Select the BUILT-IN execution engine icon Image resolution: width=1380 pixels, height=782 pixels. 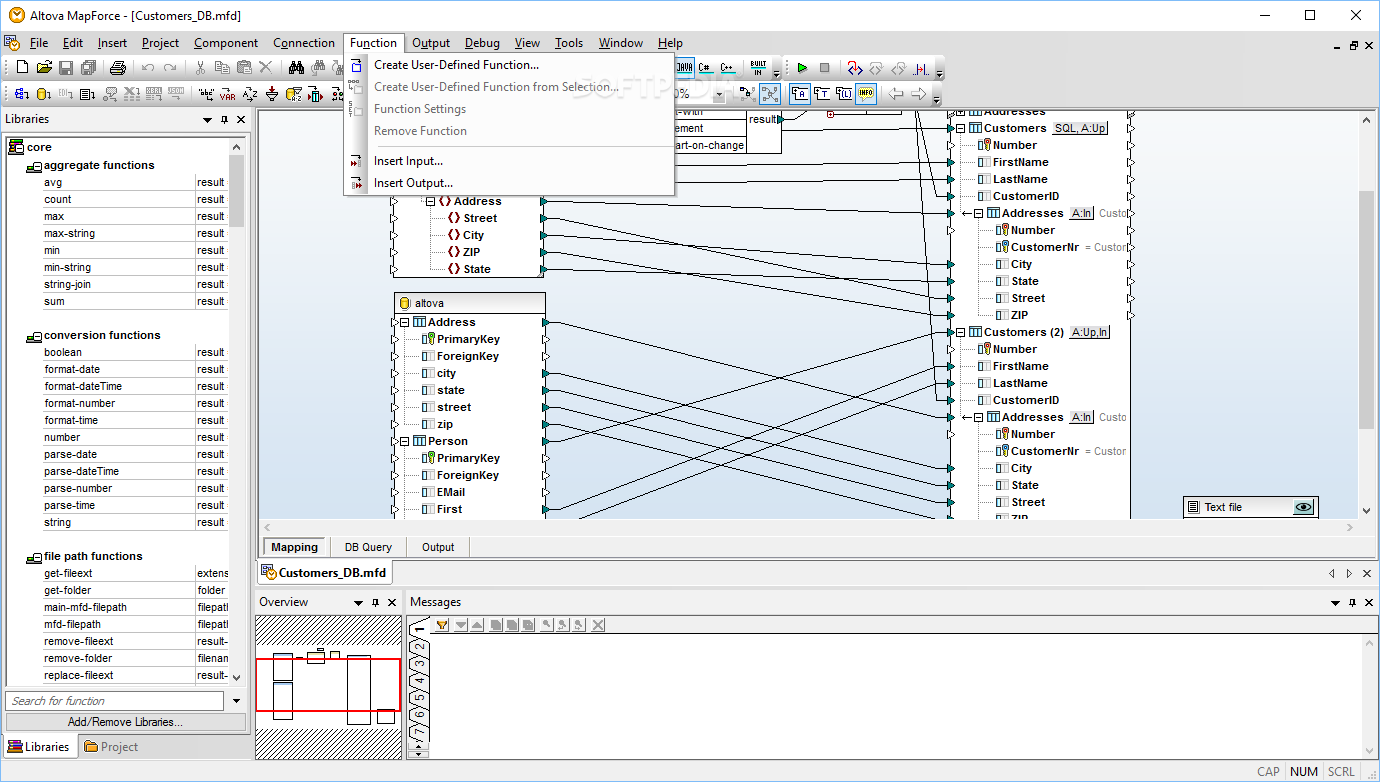(x=759, y=68)
